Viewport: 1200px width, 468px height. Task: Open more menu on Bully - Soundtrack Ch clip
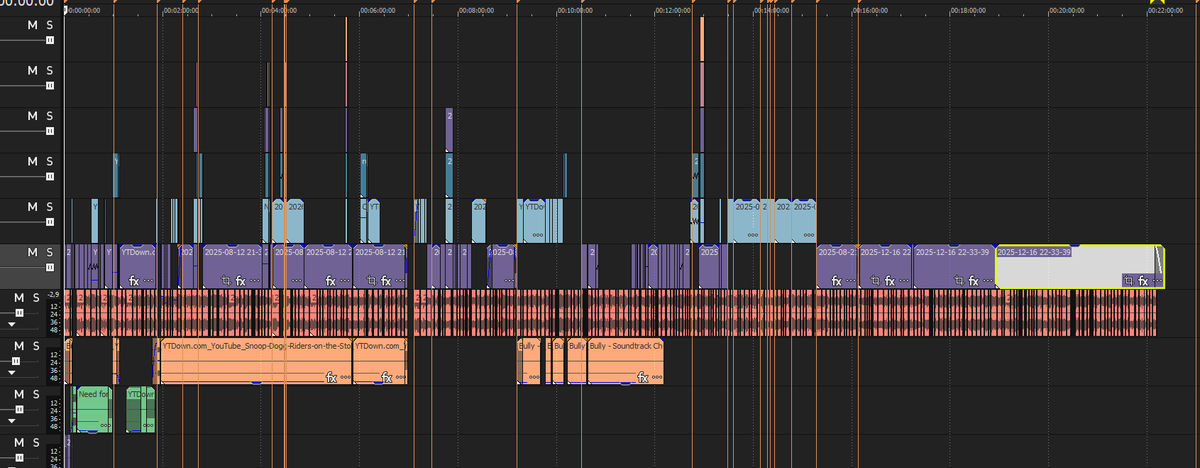[x=655, y=378]
